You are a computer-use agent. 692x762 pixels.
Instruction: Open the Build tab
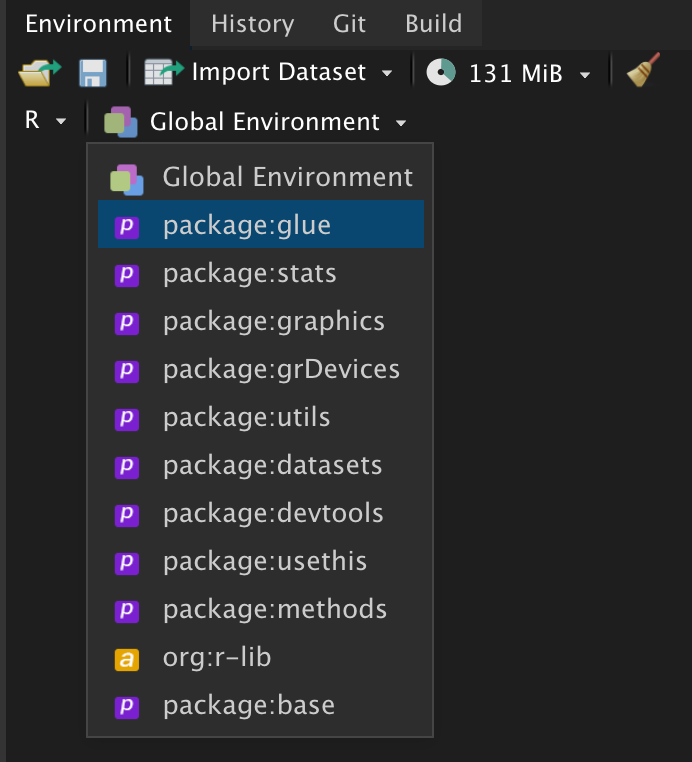(433, 24)
